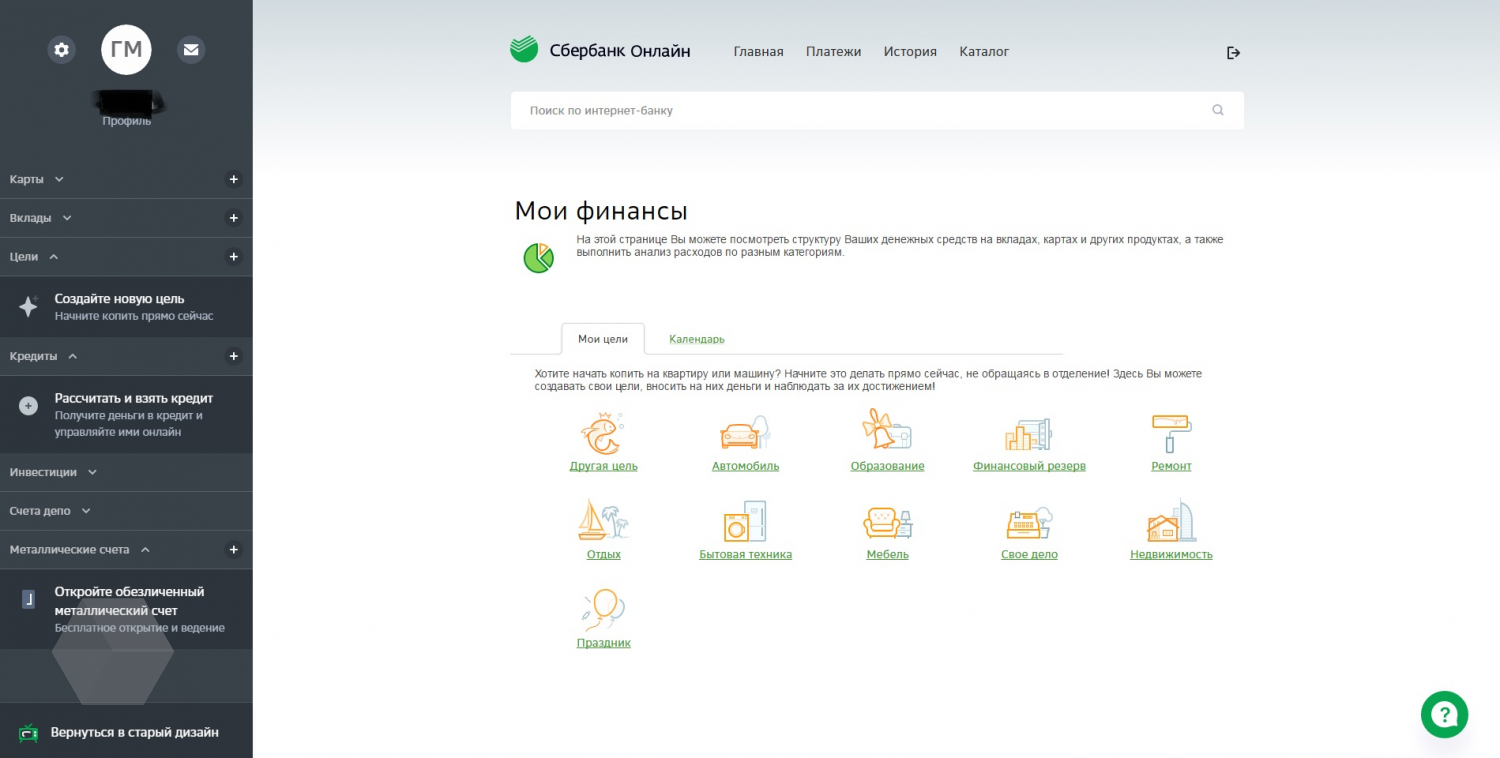Click the Поиск по интернет-банку field

click(x=860, y=111)
